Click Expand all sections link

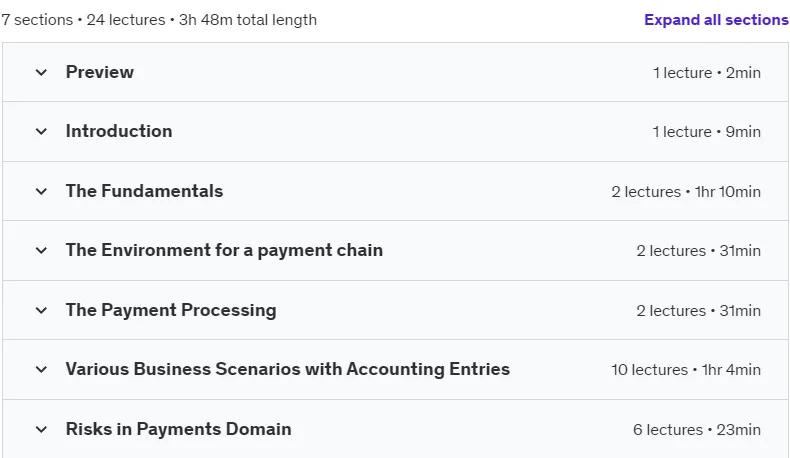[716, 20]
